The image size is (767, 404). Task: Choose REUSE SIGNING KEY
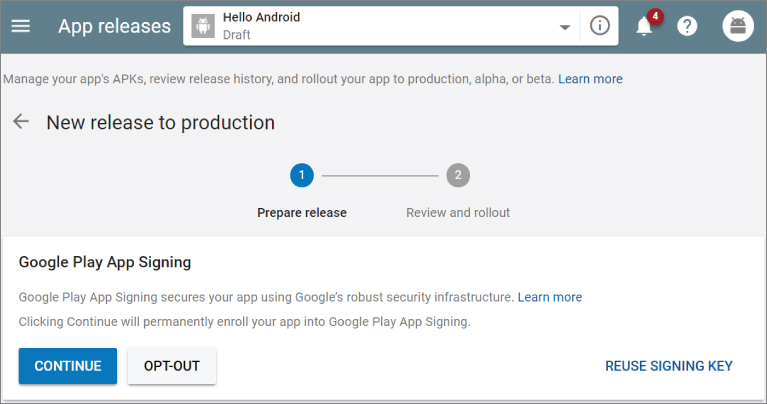pyautogui.click(x=669, y=366)
